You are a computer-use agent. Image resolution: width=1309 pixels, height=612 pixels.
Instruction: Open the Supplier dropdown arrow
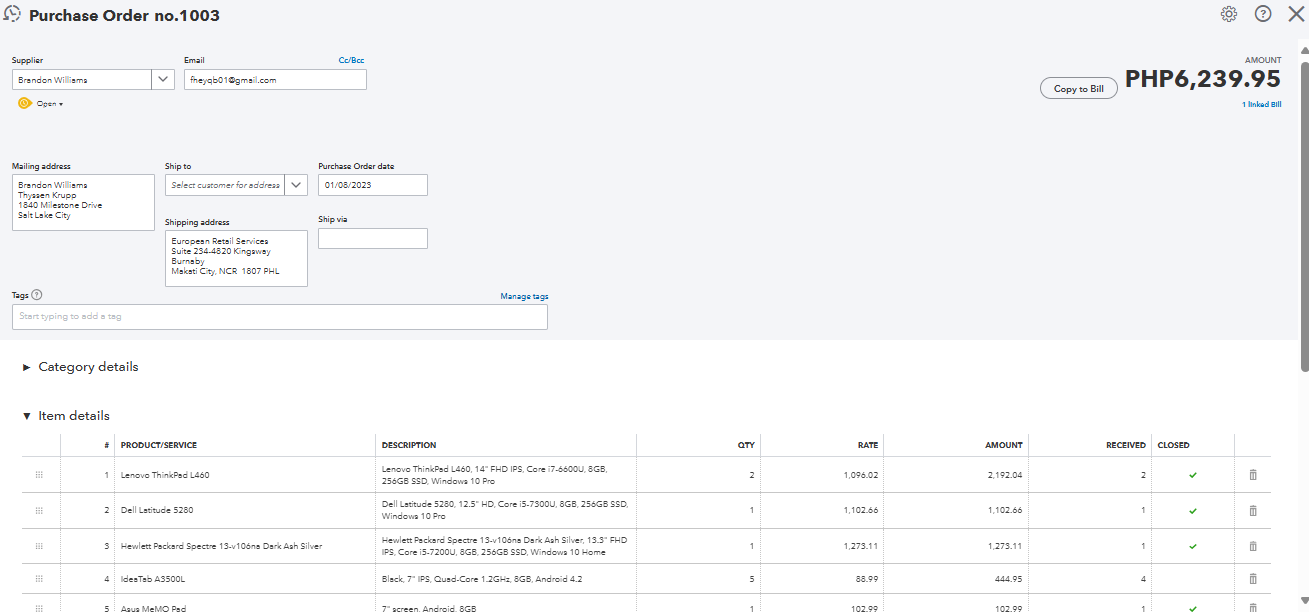coord(163,79)
